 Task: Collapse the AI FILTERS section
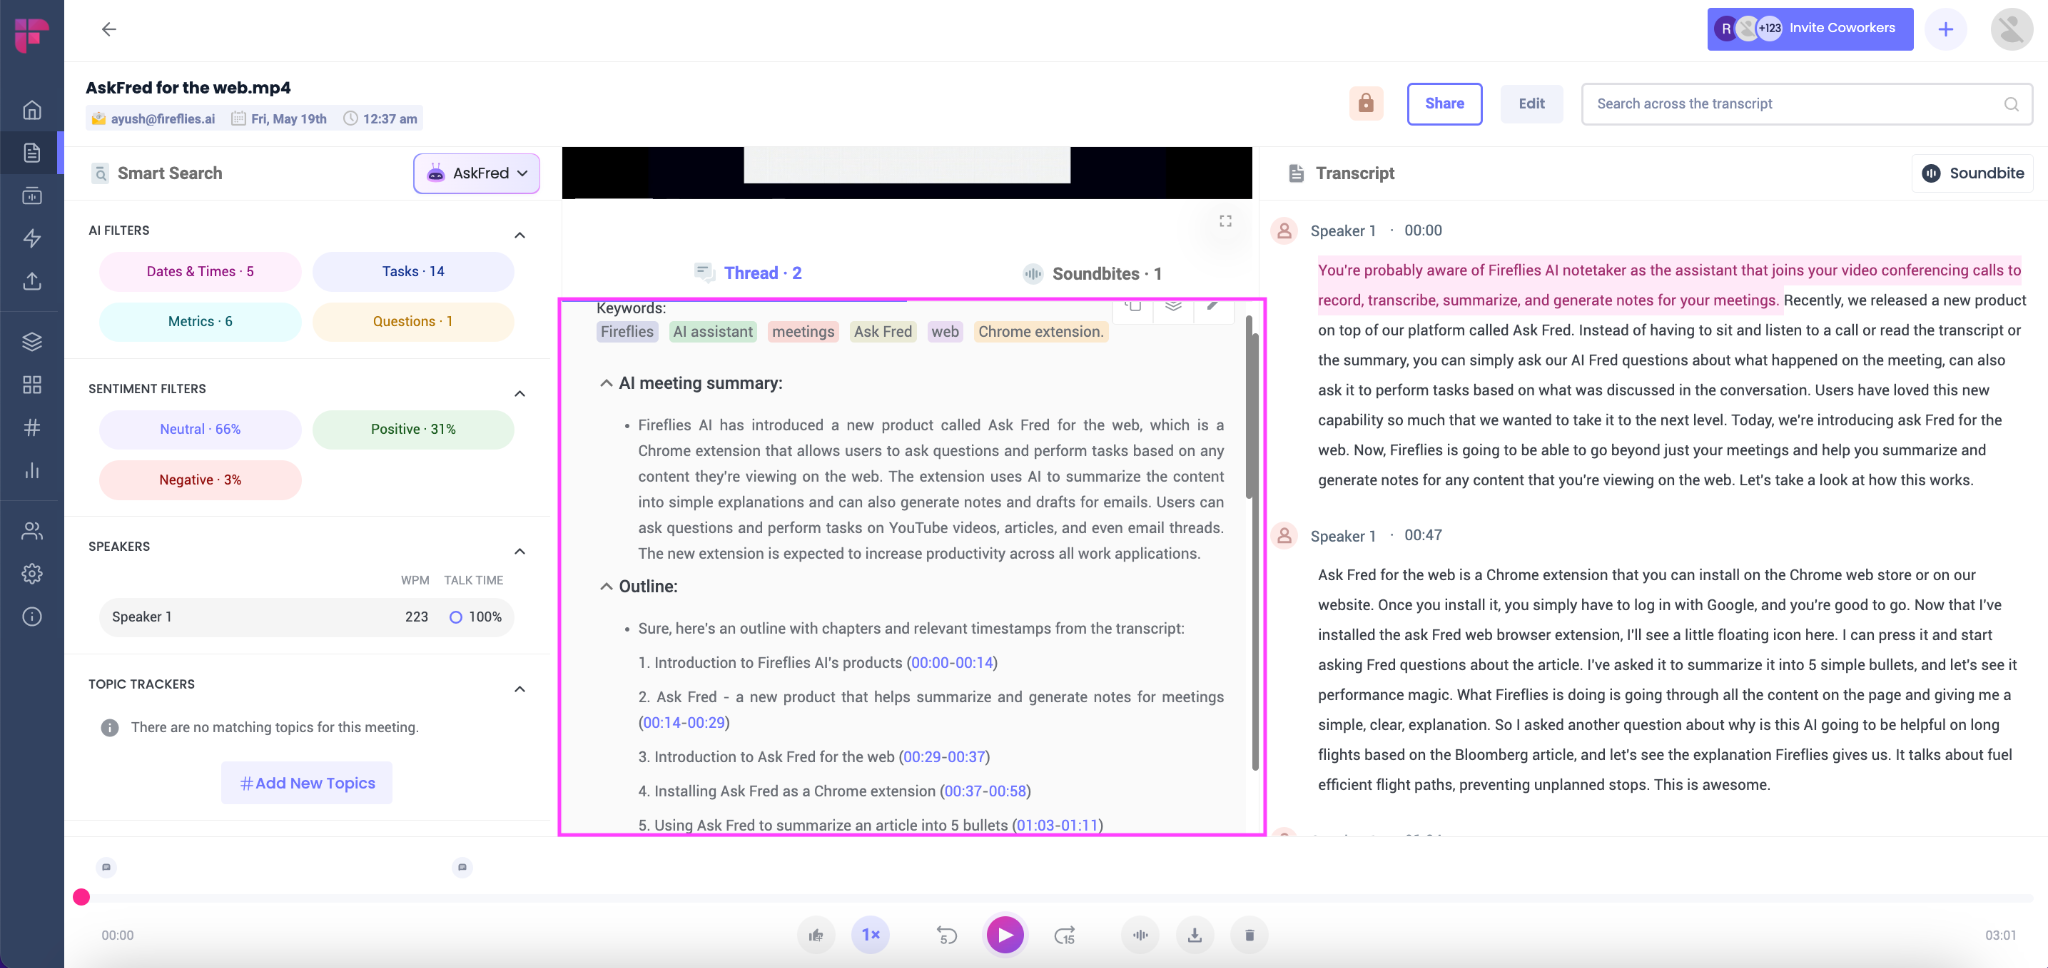[519, 234]
